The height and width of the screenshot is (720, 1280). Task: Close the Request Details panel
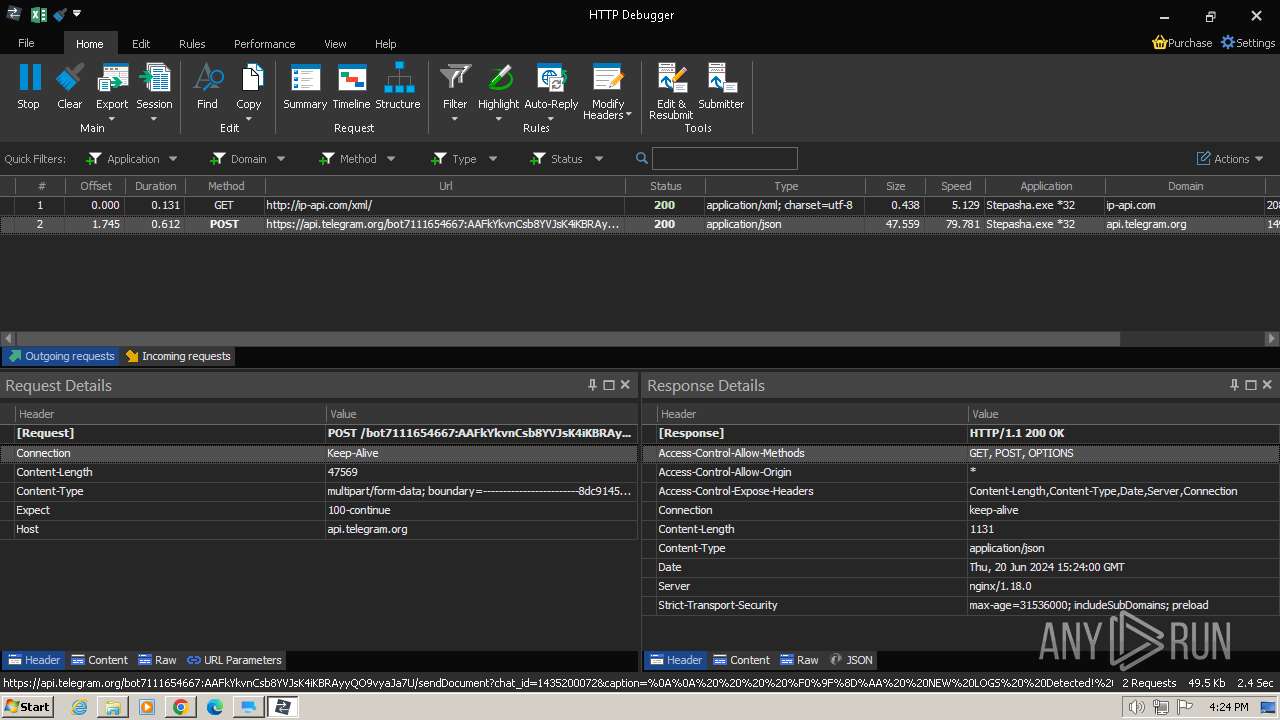625,385
